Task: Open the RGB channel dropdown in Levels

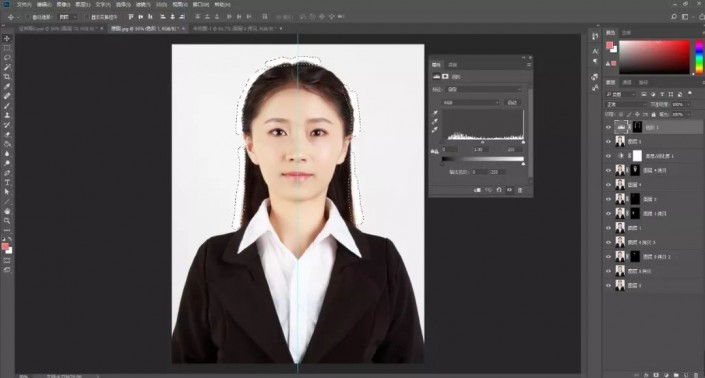Action: [x=471, y=102]
